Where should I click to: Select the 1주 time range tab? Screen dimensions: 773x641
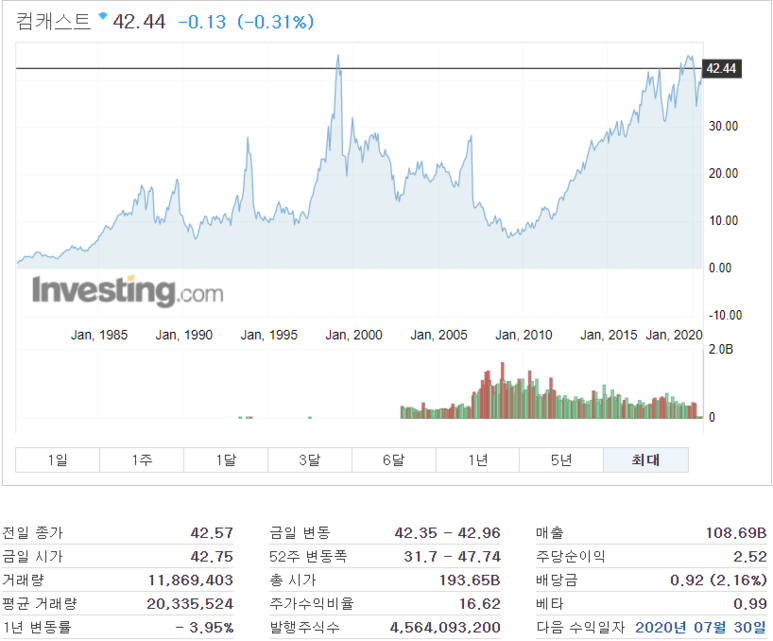click(x=142, y=460)
